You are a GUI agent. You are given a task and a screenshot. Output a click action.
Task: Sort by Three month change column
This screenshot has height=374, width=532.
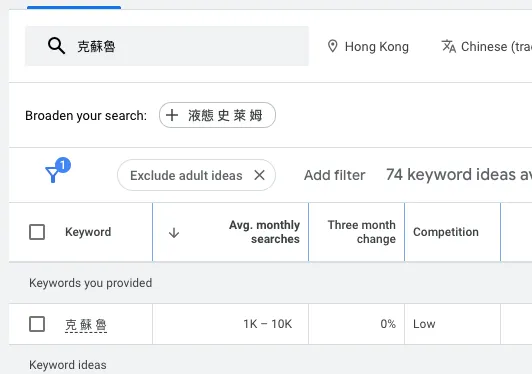(362, 232)
